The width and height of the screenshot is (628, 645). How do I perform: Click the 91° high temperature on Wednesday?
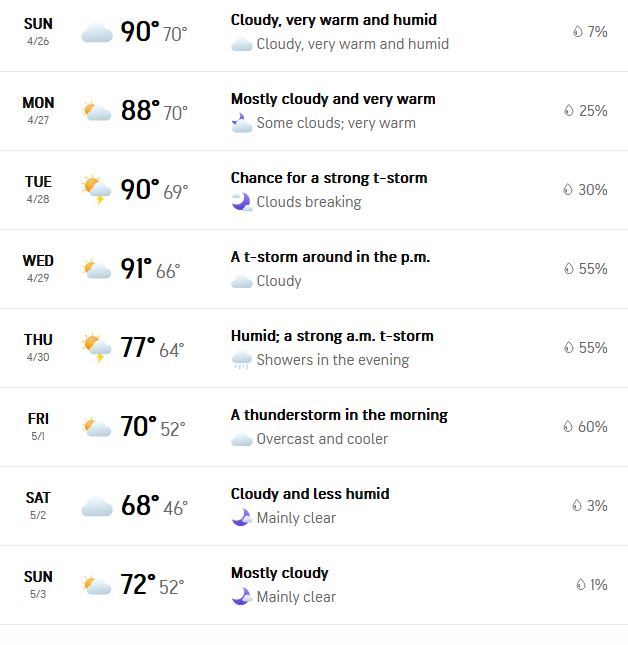click(x=136, y=269)
